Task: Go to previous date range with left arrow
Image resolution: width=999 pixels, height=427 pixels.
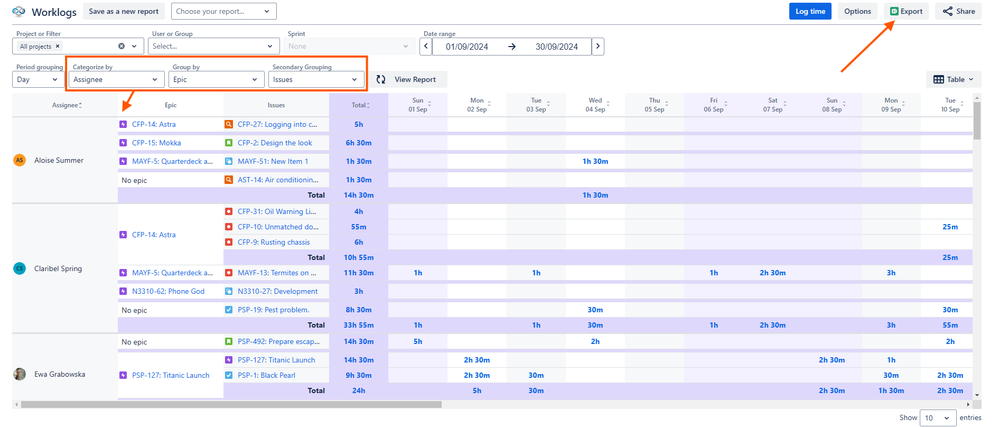Action: click(x=426, y=46)
